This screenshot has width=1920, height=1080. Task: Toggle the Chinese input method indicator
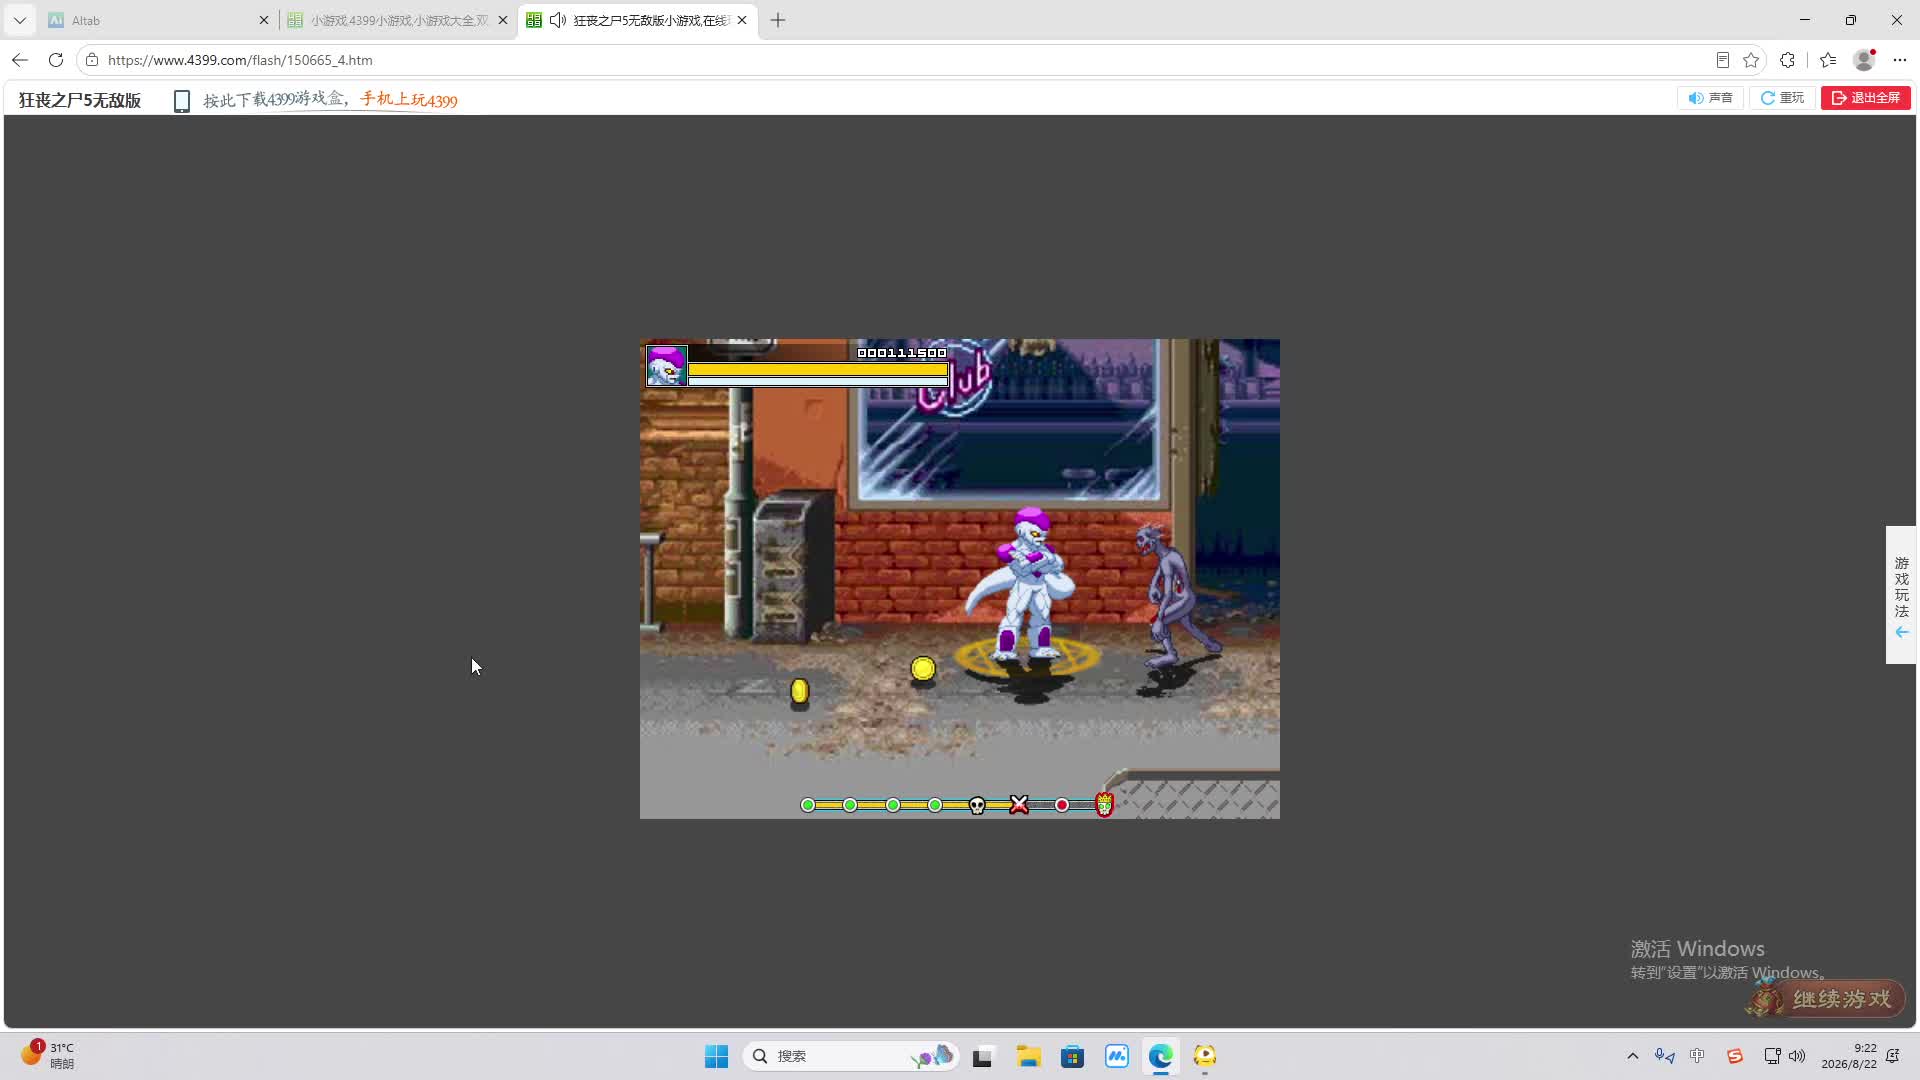click(1697, 1056)
